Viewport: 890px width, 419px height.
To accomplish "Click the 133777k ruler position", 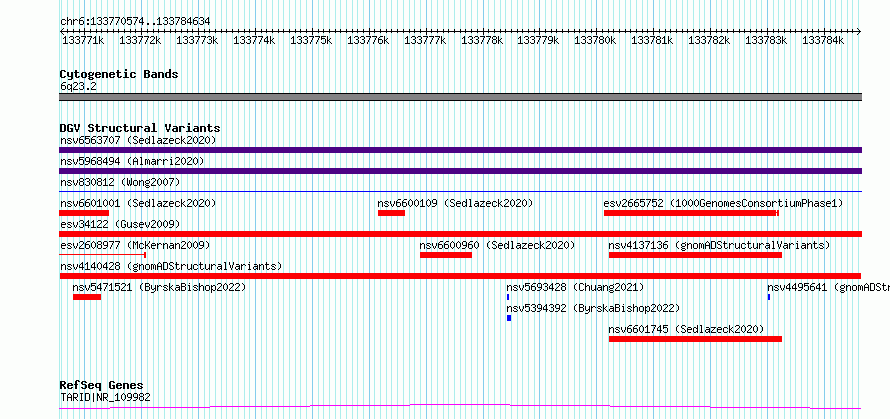I will point(425,40).
